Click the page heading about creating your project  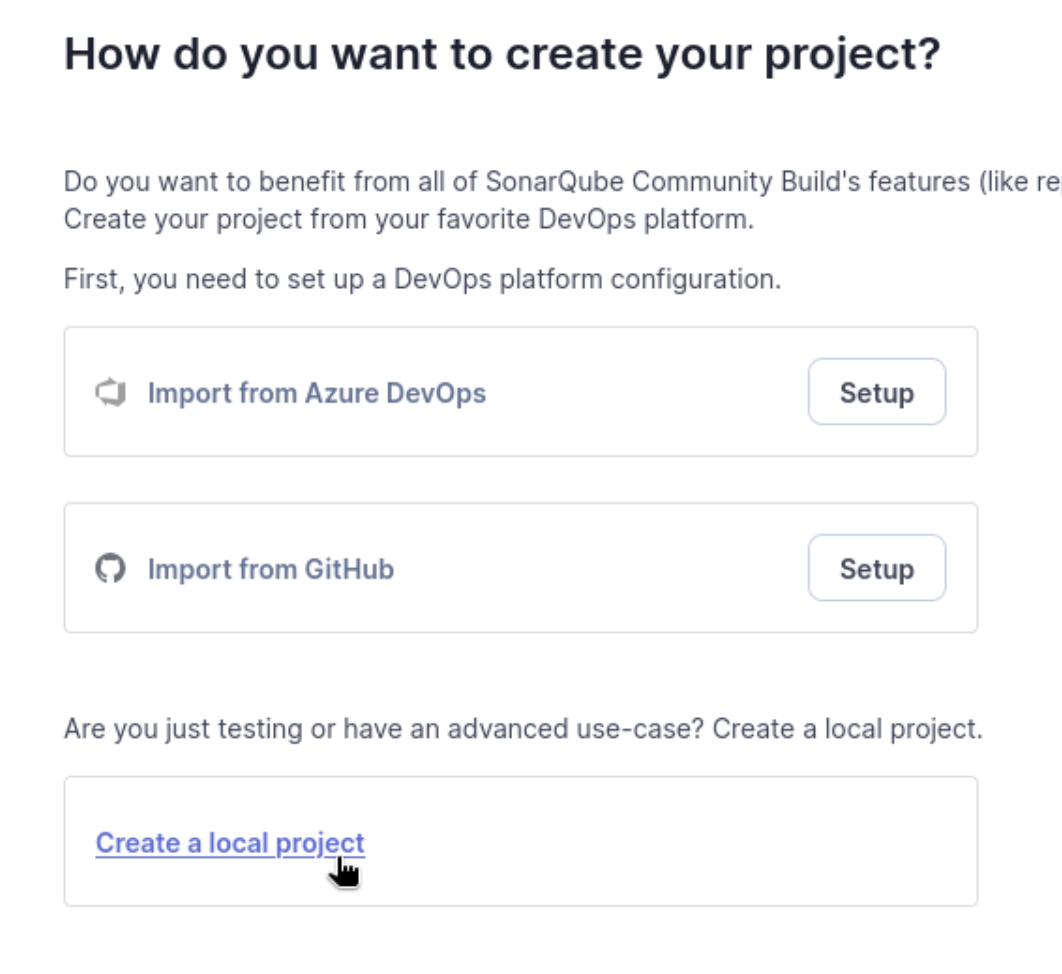click(502, 55)
